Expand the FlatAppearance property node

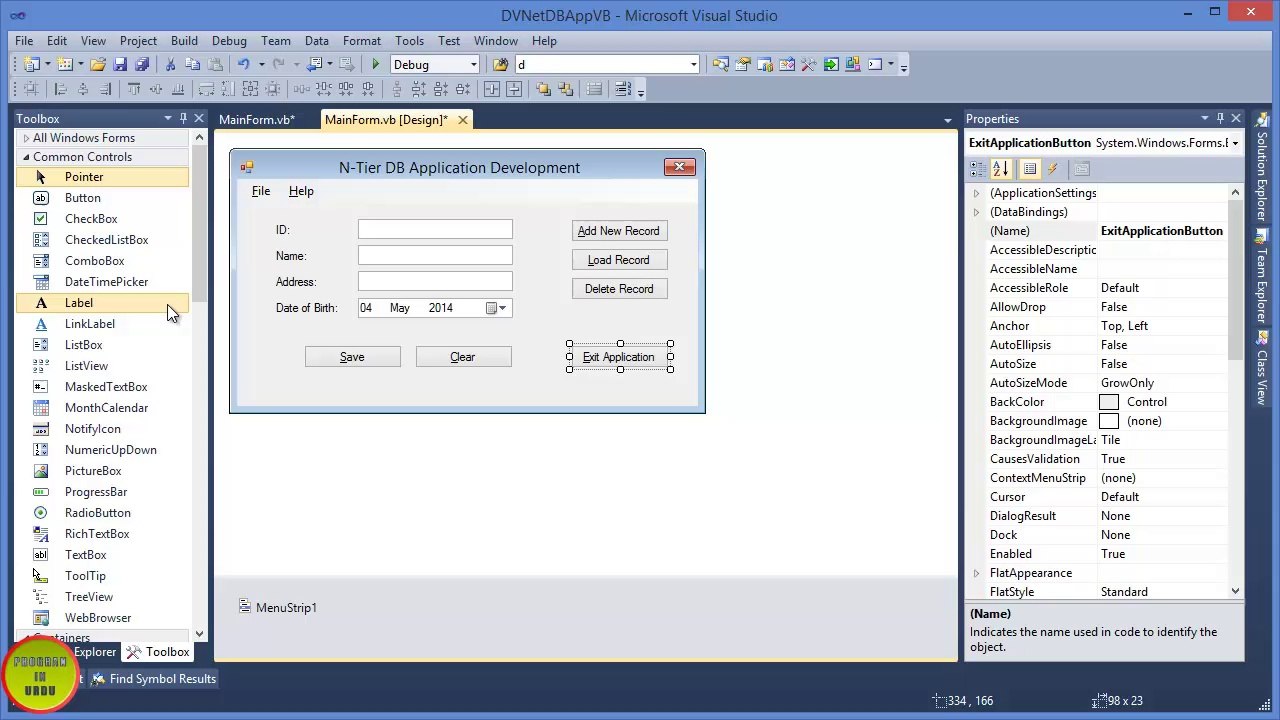(976, 573)
